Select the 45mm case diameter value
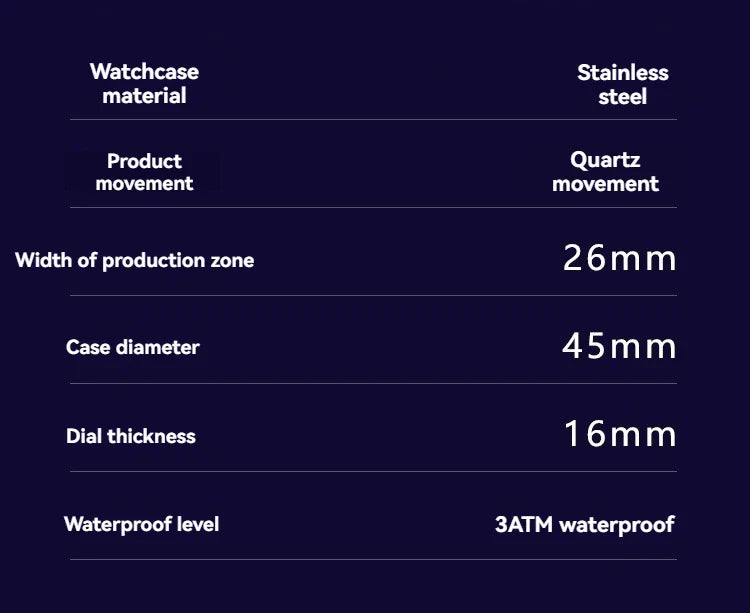750x613 pixels. [x=619, y=347]
